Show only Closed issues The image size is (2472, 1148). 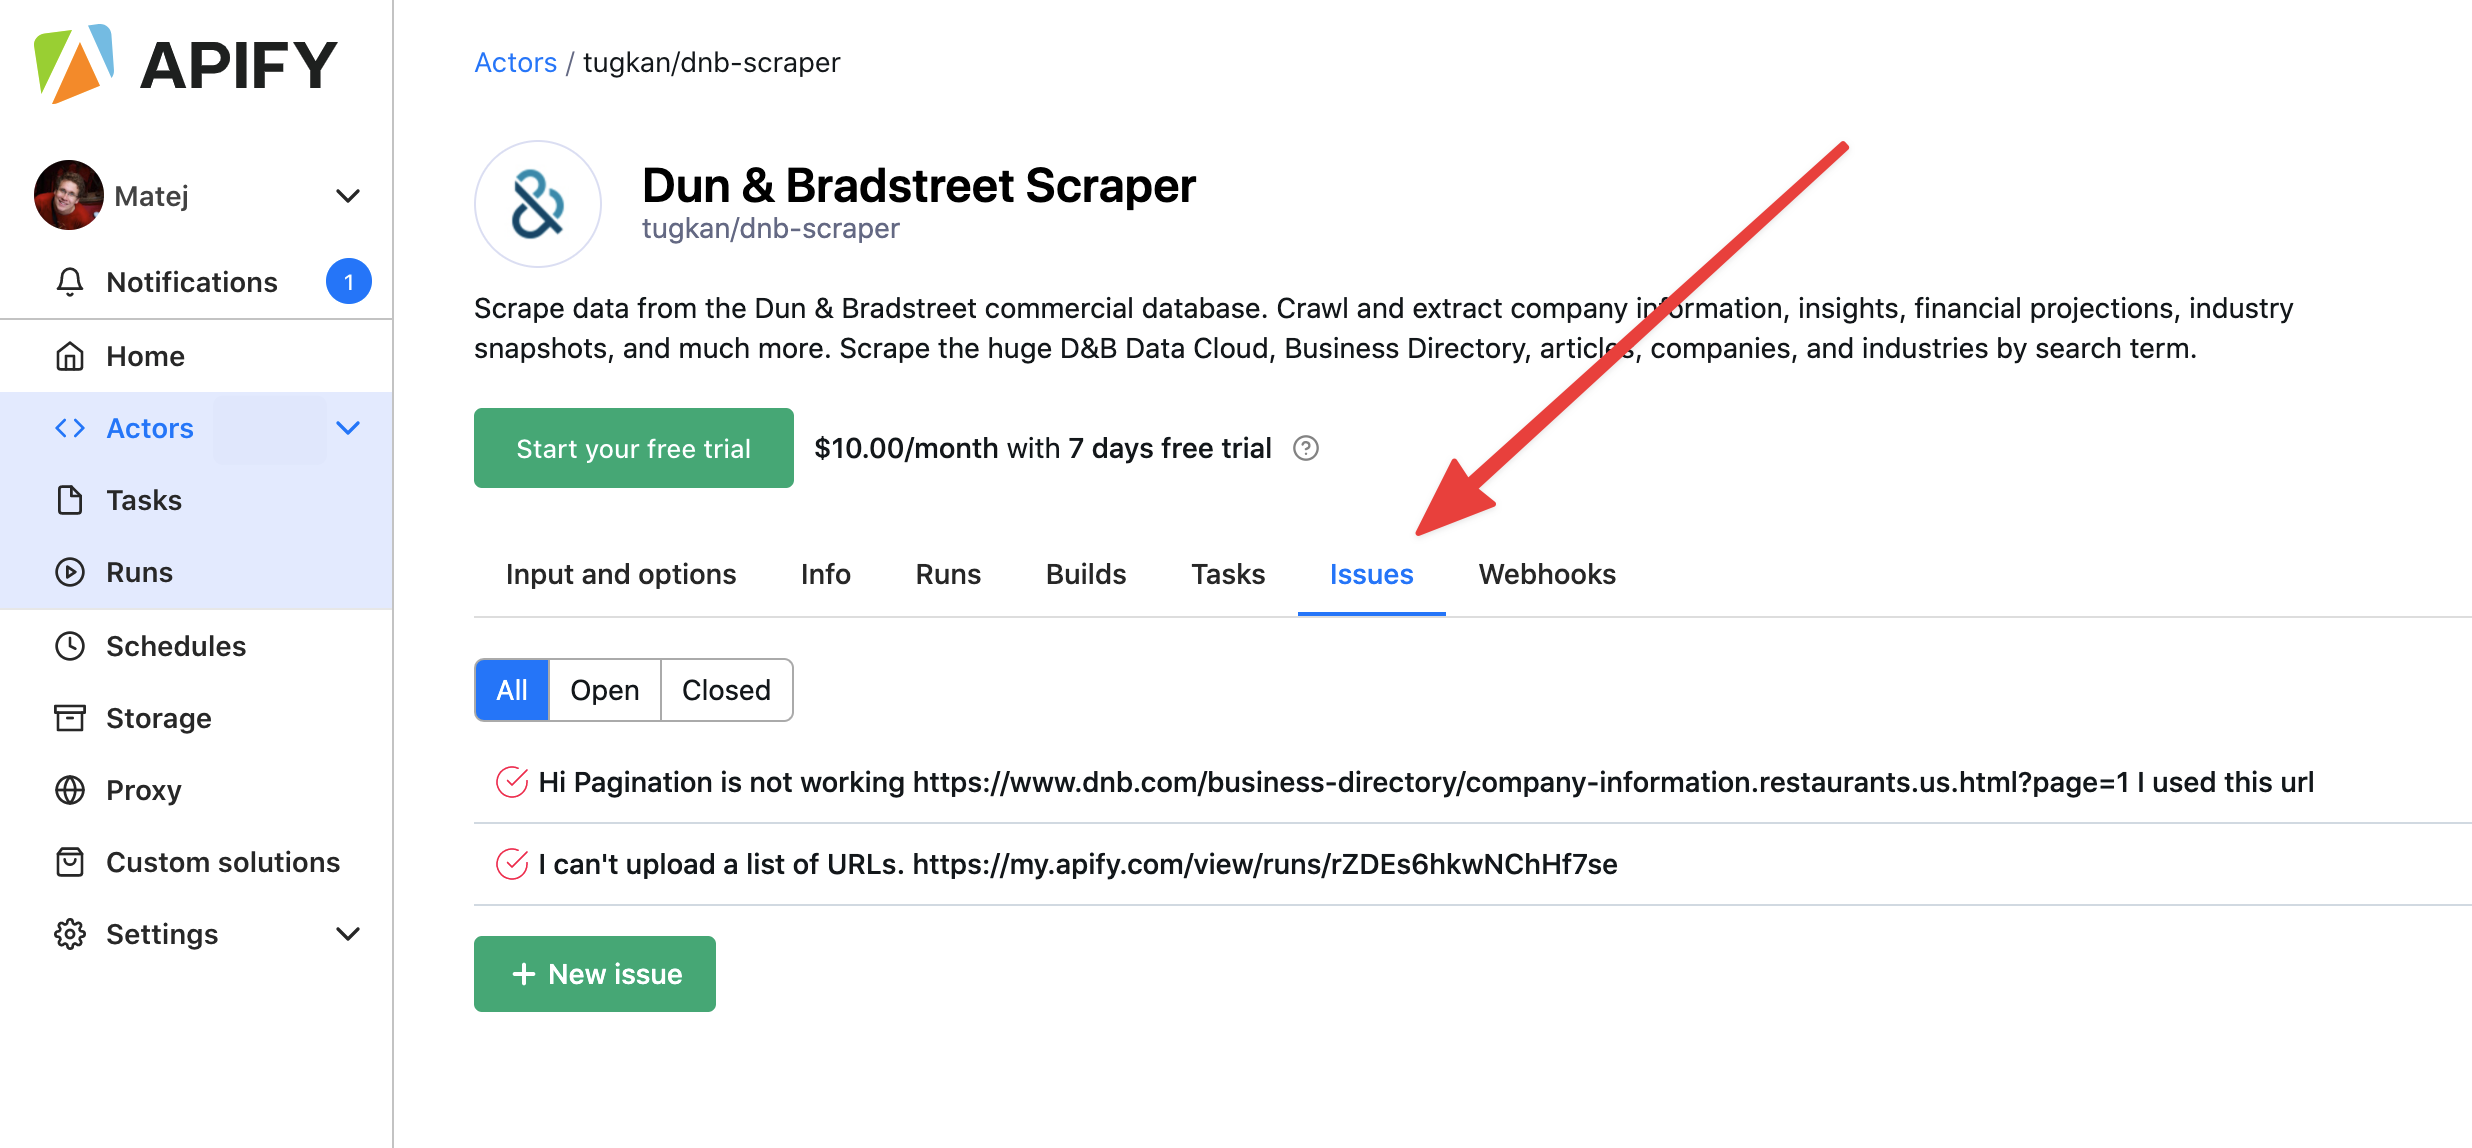(x=726, y=690)
